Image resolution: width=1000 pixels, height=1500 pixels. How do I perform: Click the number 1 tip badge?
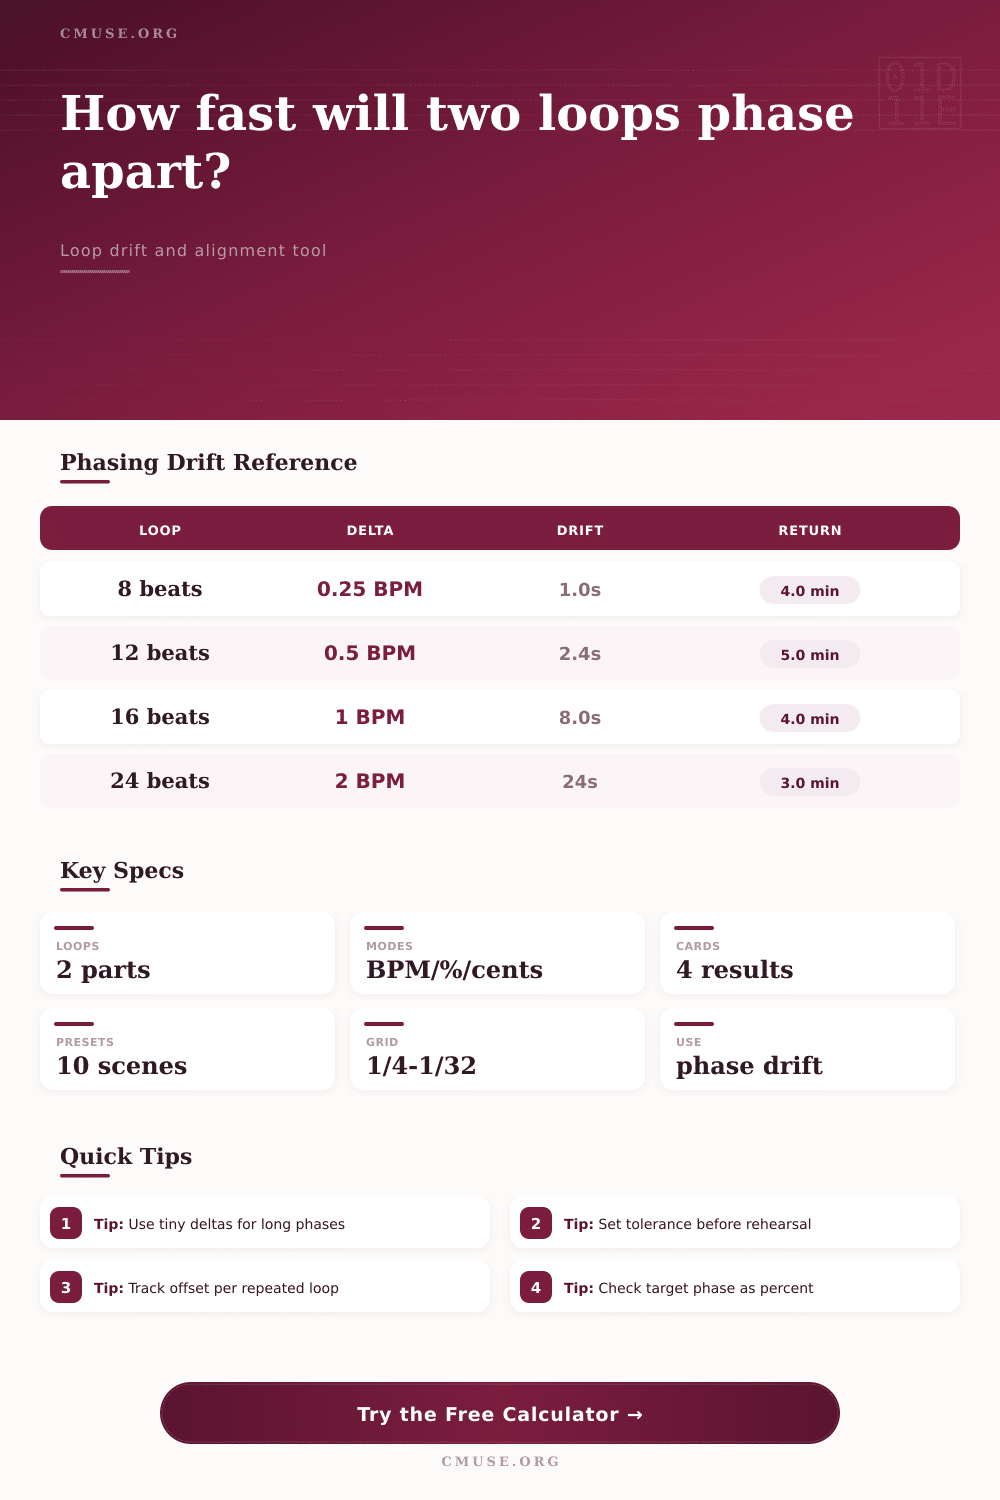pyautogui.click(x=66, y=1223)
